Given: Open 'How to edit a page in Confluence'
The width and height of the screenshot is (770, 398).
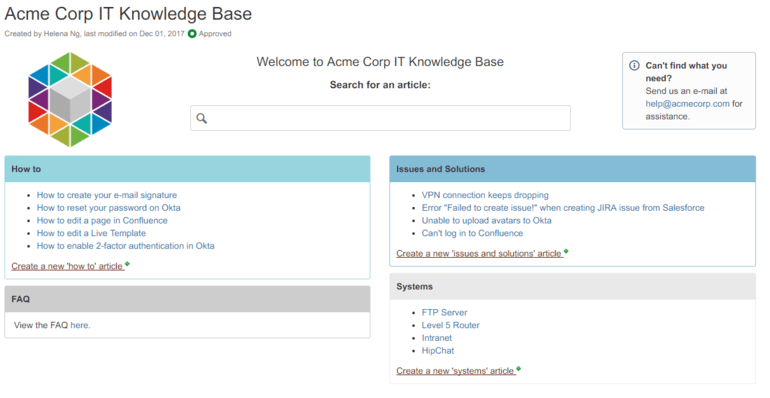Looking at the screenshot, I should click(x=102, y=221).
